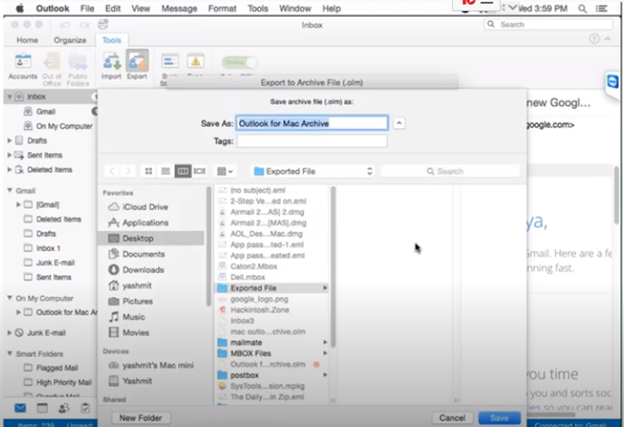Collapse the Gmail account tree
Viewport: 624px width, 427px height.
(9, 190)
